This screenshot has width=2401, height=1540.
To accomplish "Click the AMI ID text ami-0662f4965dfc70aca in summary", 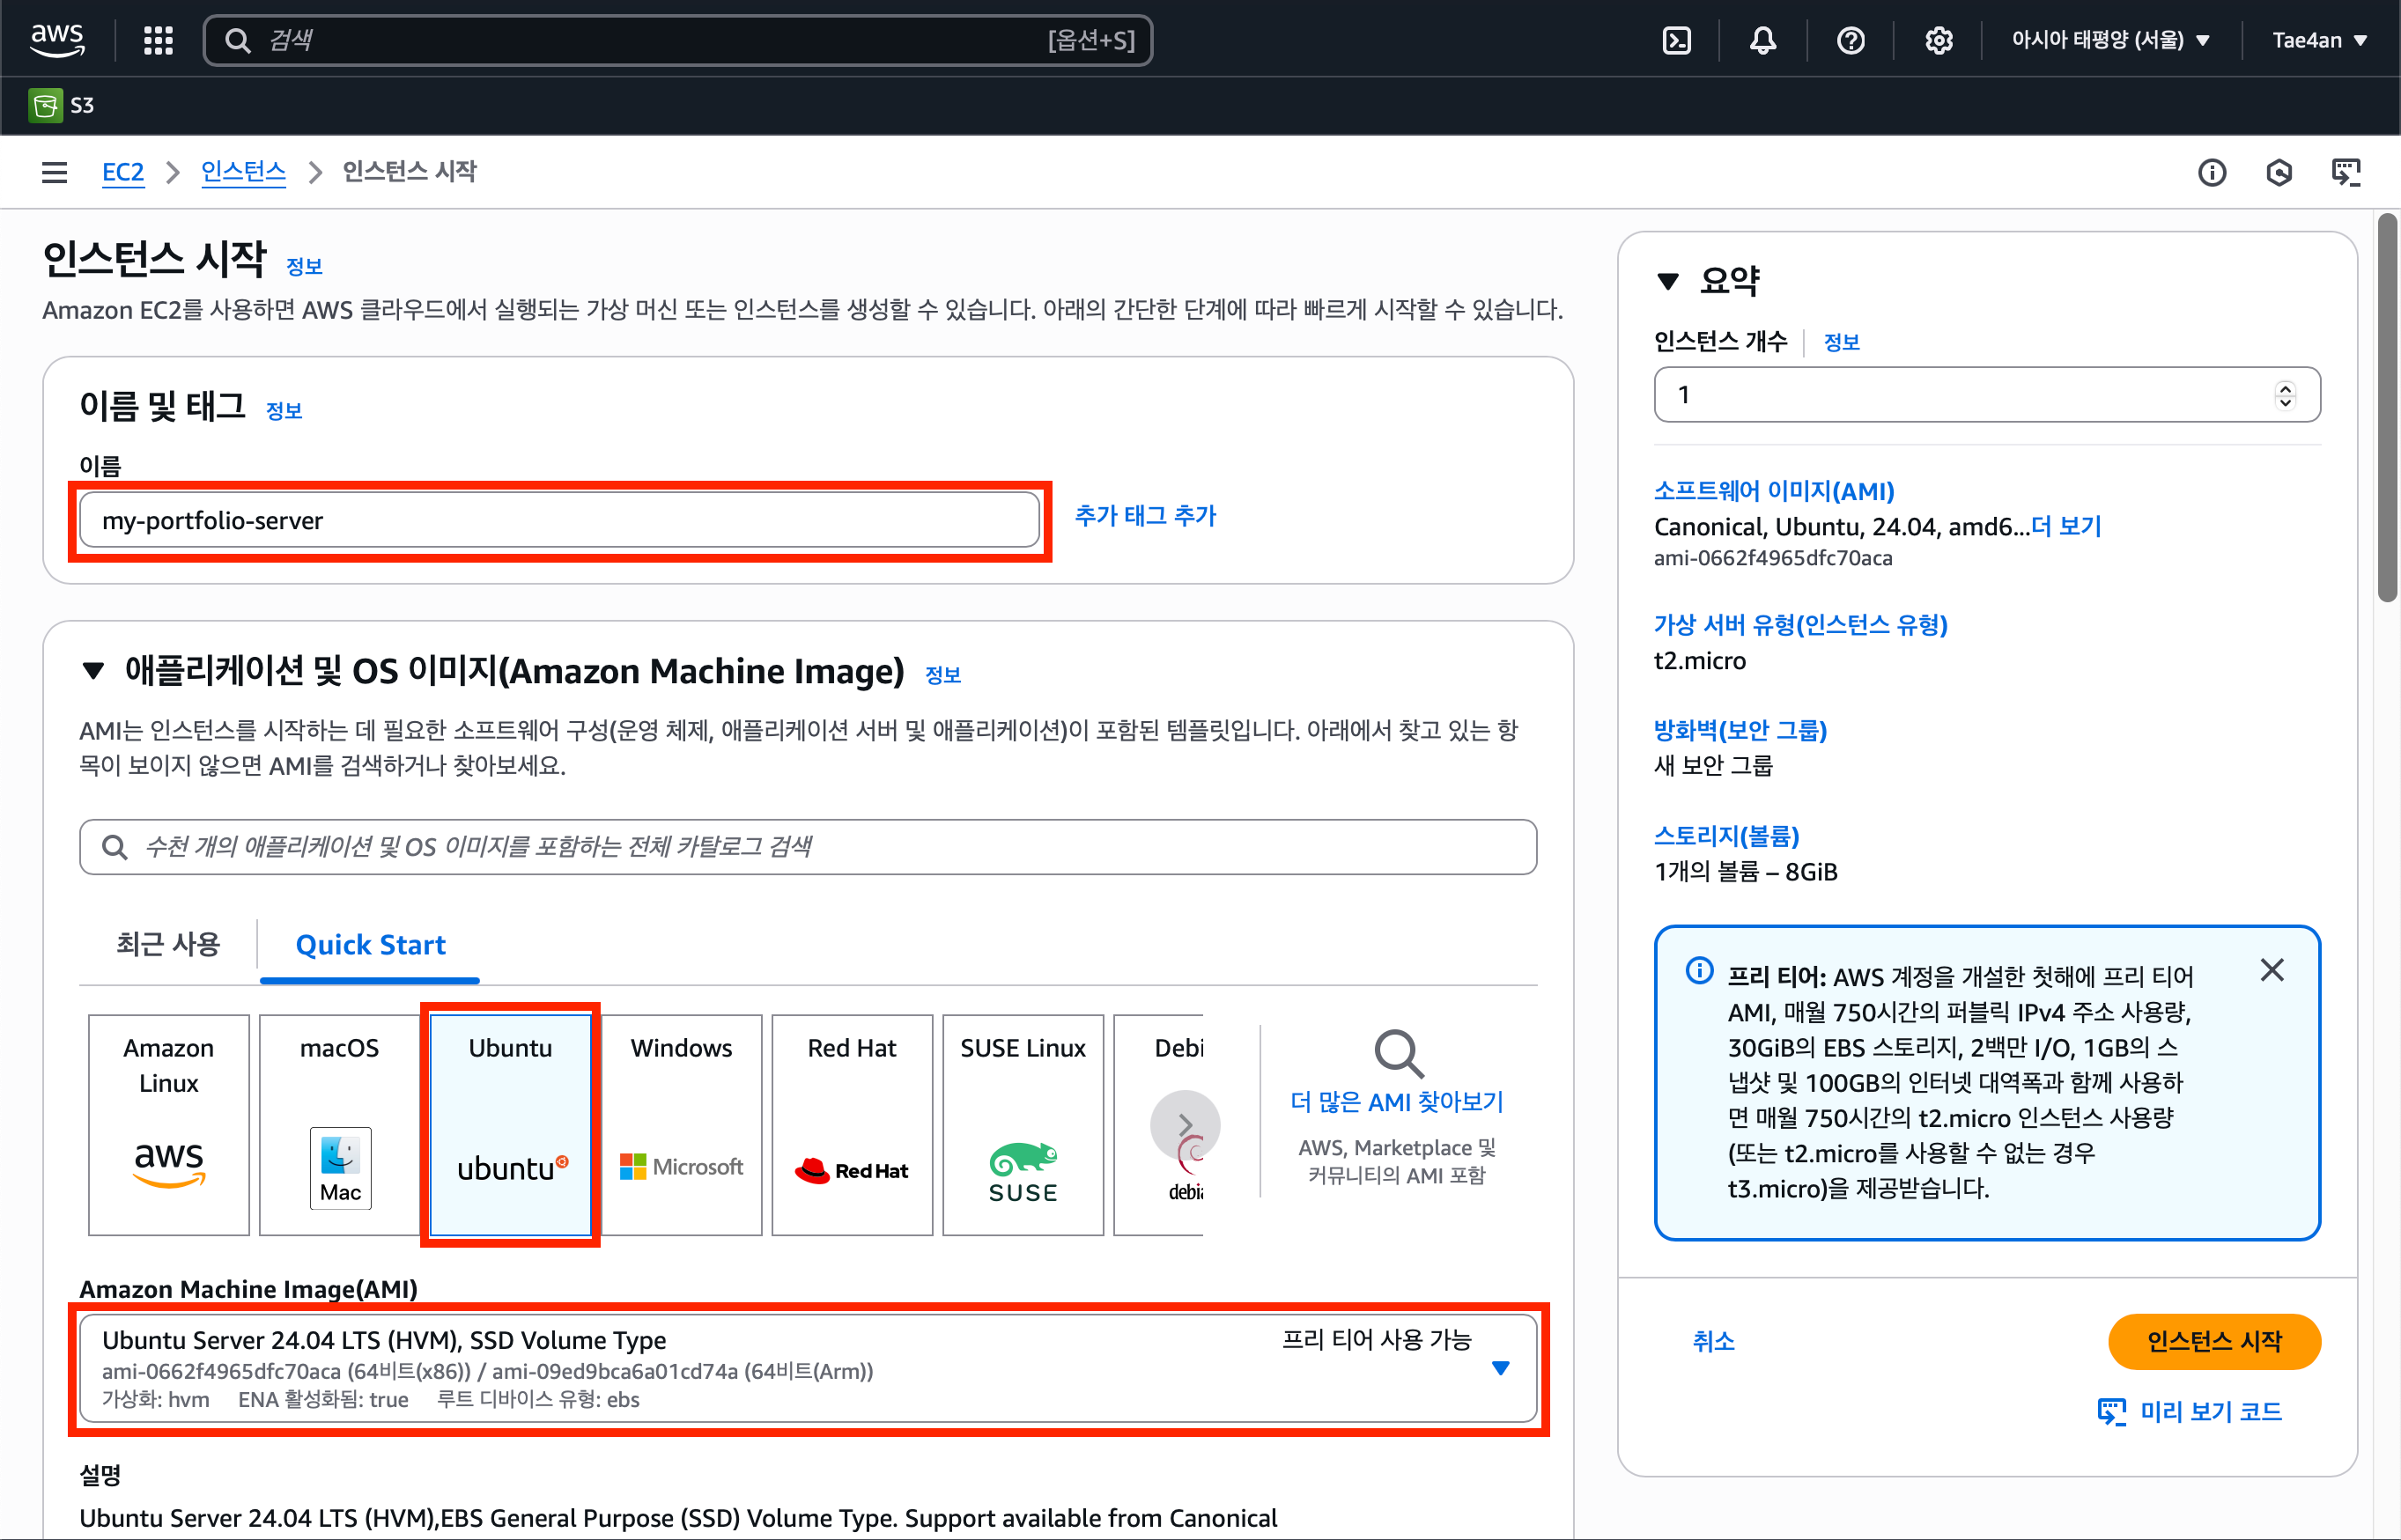I will (1773, 558).
